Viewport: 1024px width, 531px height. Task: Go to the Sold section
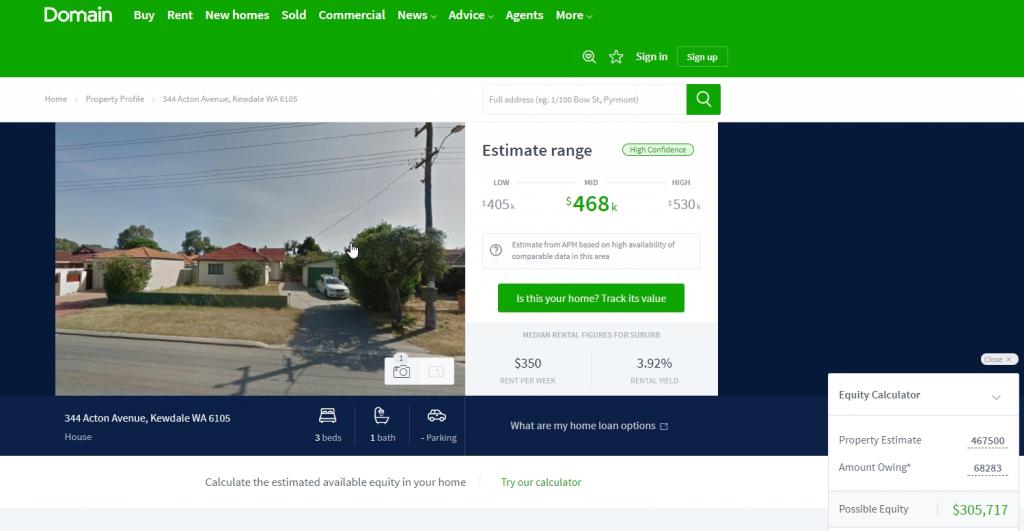pyautogui.click(x=294, y=15)
